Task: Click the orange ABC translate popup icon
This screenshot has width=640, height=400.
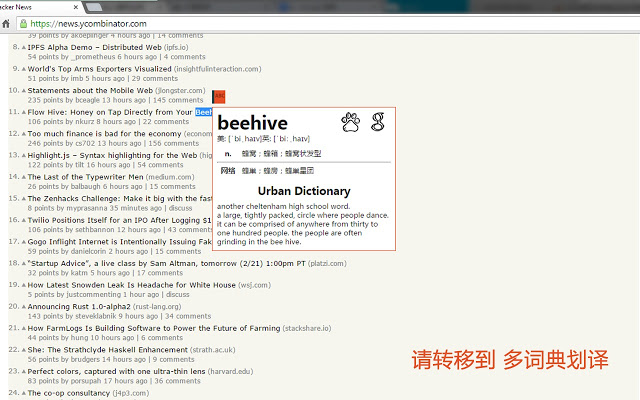Action: coord(219,97)
